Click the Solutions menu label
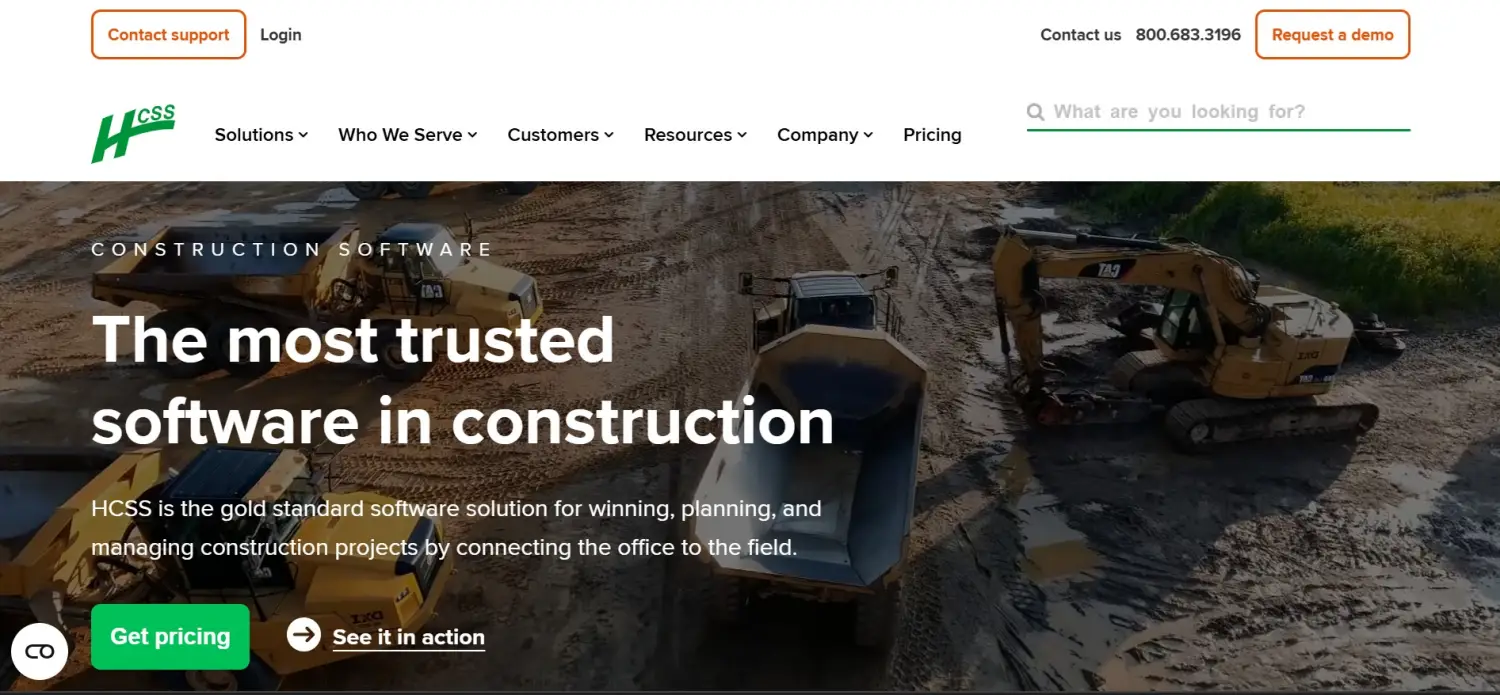The height and width of the screenshot is (695, 1500). pyautogui.click(x=254, y=135)
